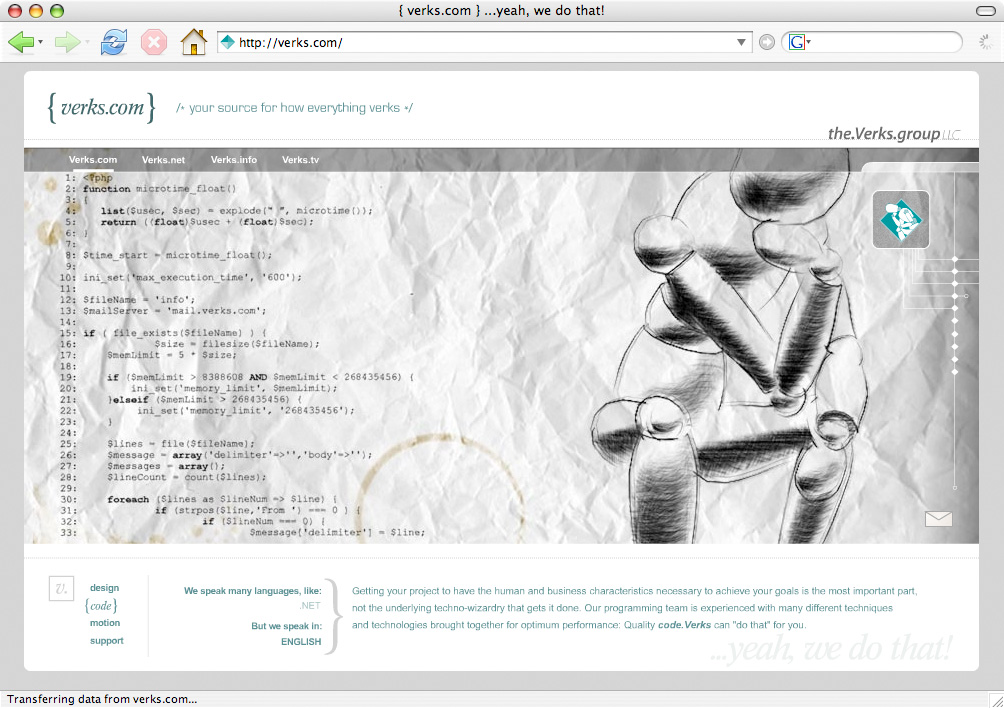The width and height of the screenshot is (1004, 708).
Task: Click the small 'v.' square icon
Action: point(61,589)
